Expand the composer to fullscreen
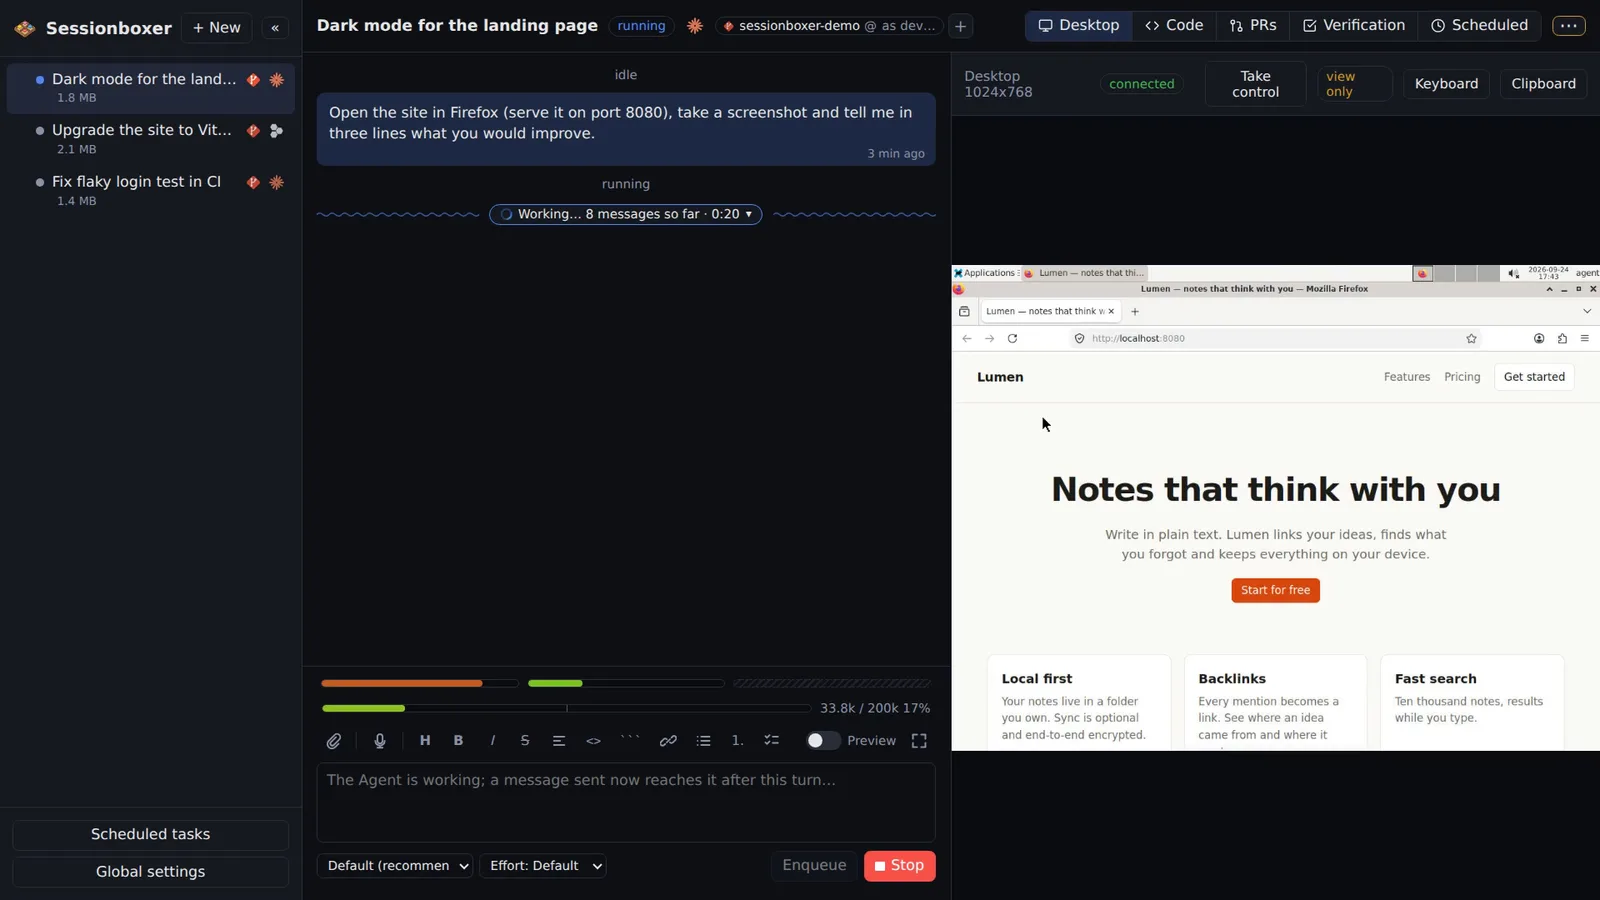Image resolution: width=1600 pixels, height=900 pixels. [919, 741]
